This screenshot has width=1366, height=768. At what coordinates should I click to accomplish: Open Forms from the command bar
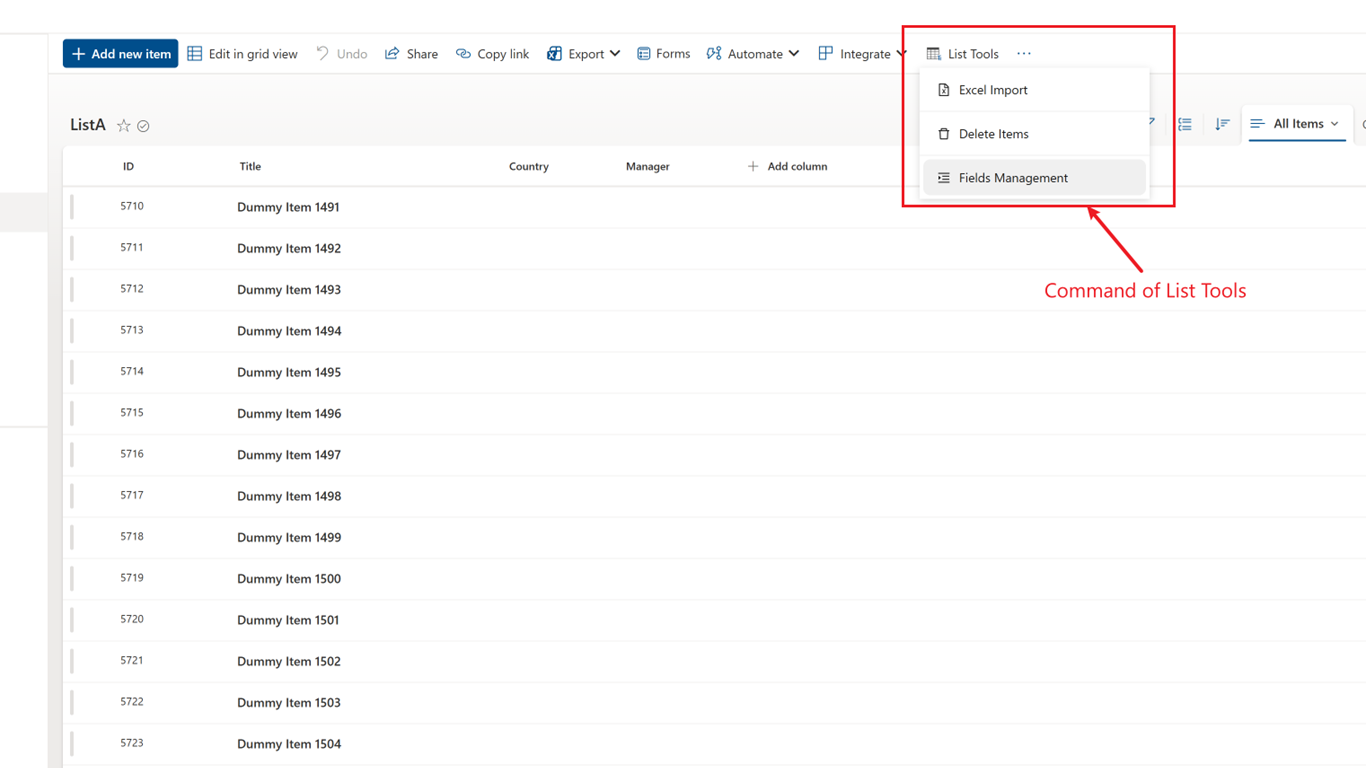[663, 54]
